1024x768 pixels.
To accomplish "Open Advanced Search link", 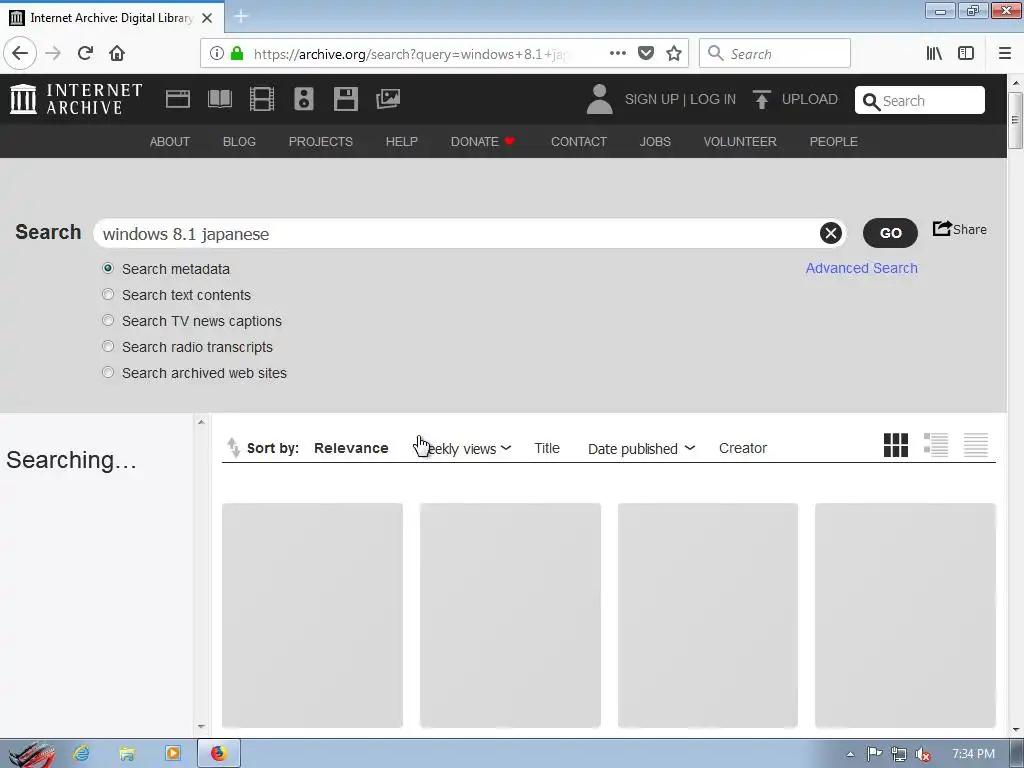I will (861, 268).
